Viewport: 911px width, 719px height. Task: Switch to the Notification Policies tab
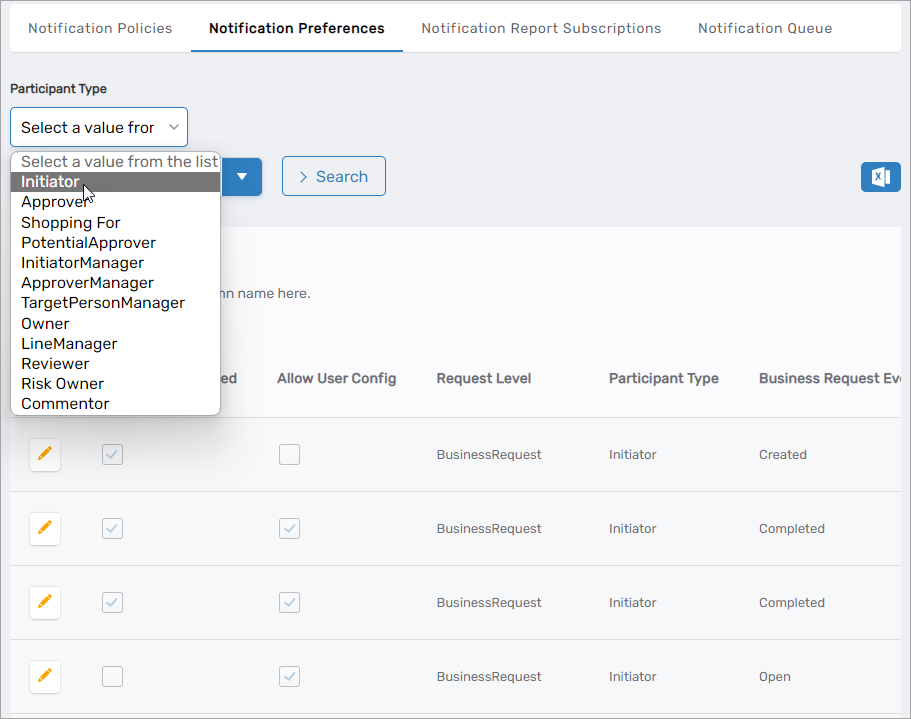coord(99,28)
